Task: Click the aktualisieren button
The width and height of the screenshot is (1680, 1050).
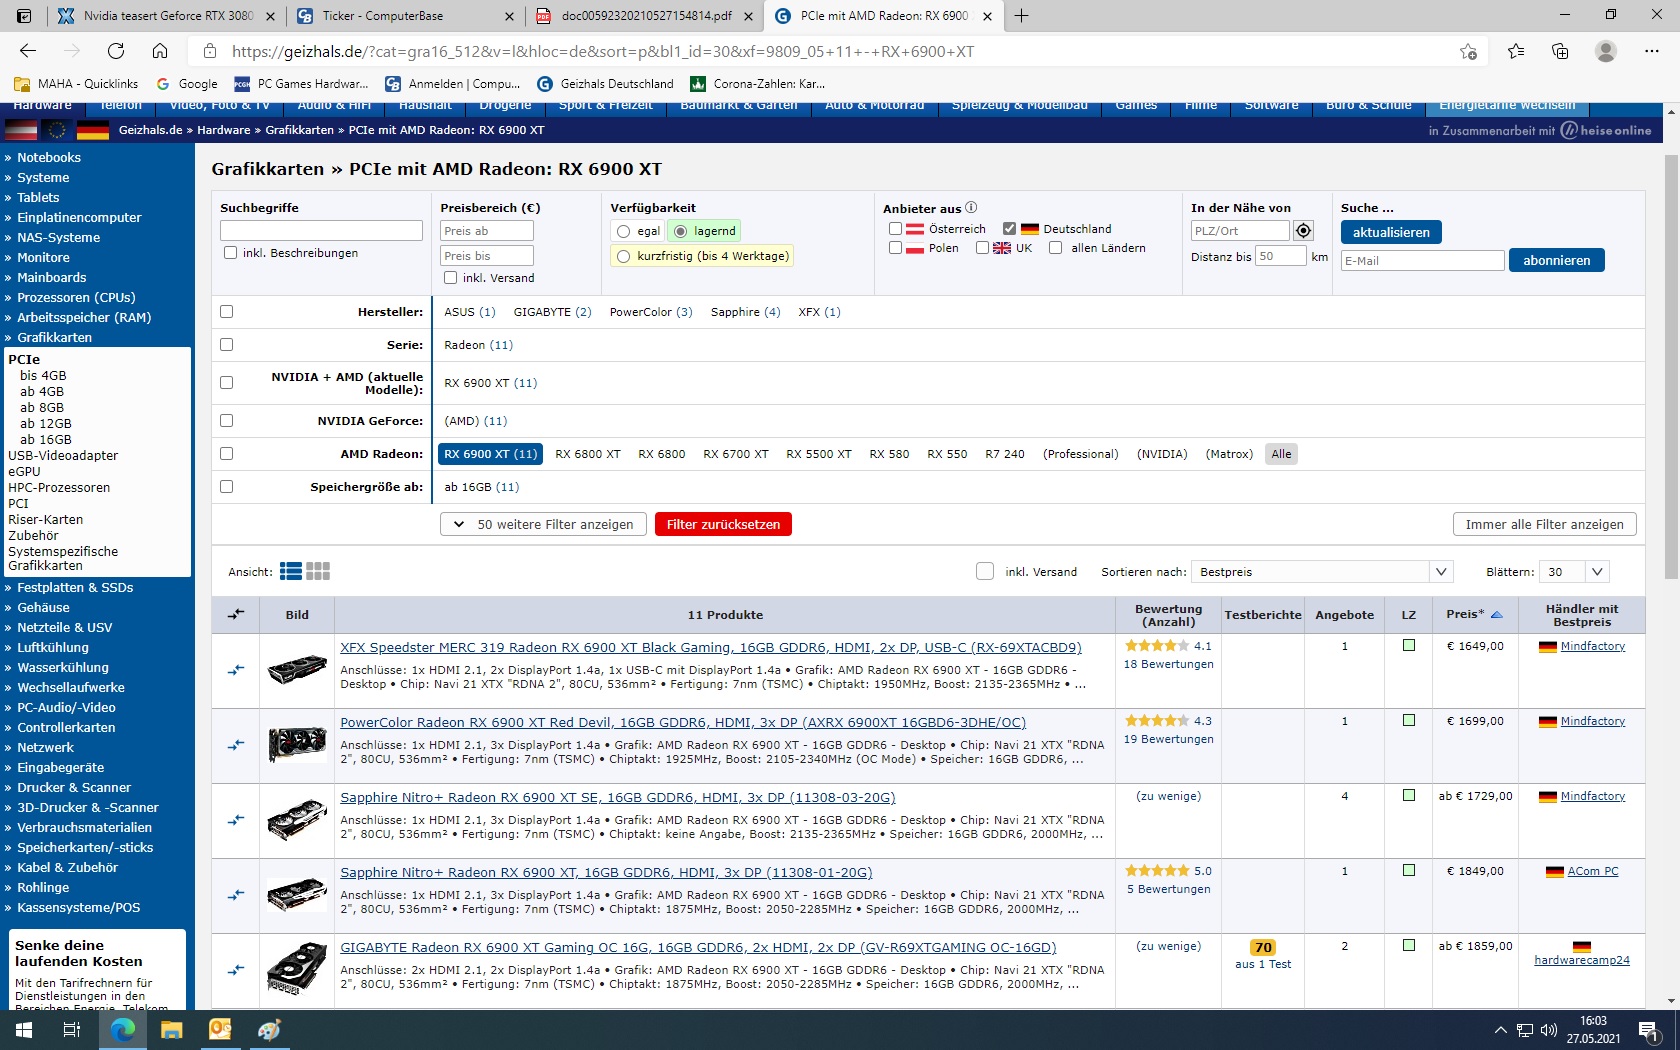Action: click(1391, 232)
